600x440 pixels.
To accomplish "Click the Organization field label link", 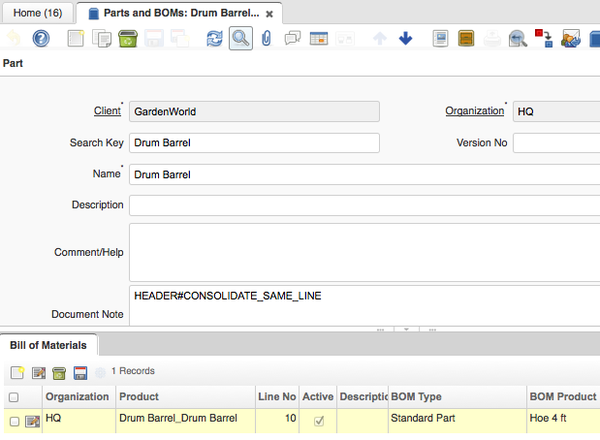I will point(474,111).
